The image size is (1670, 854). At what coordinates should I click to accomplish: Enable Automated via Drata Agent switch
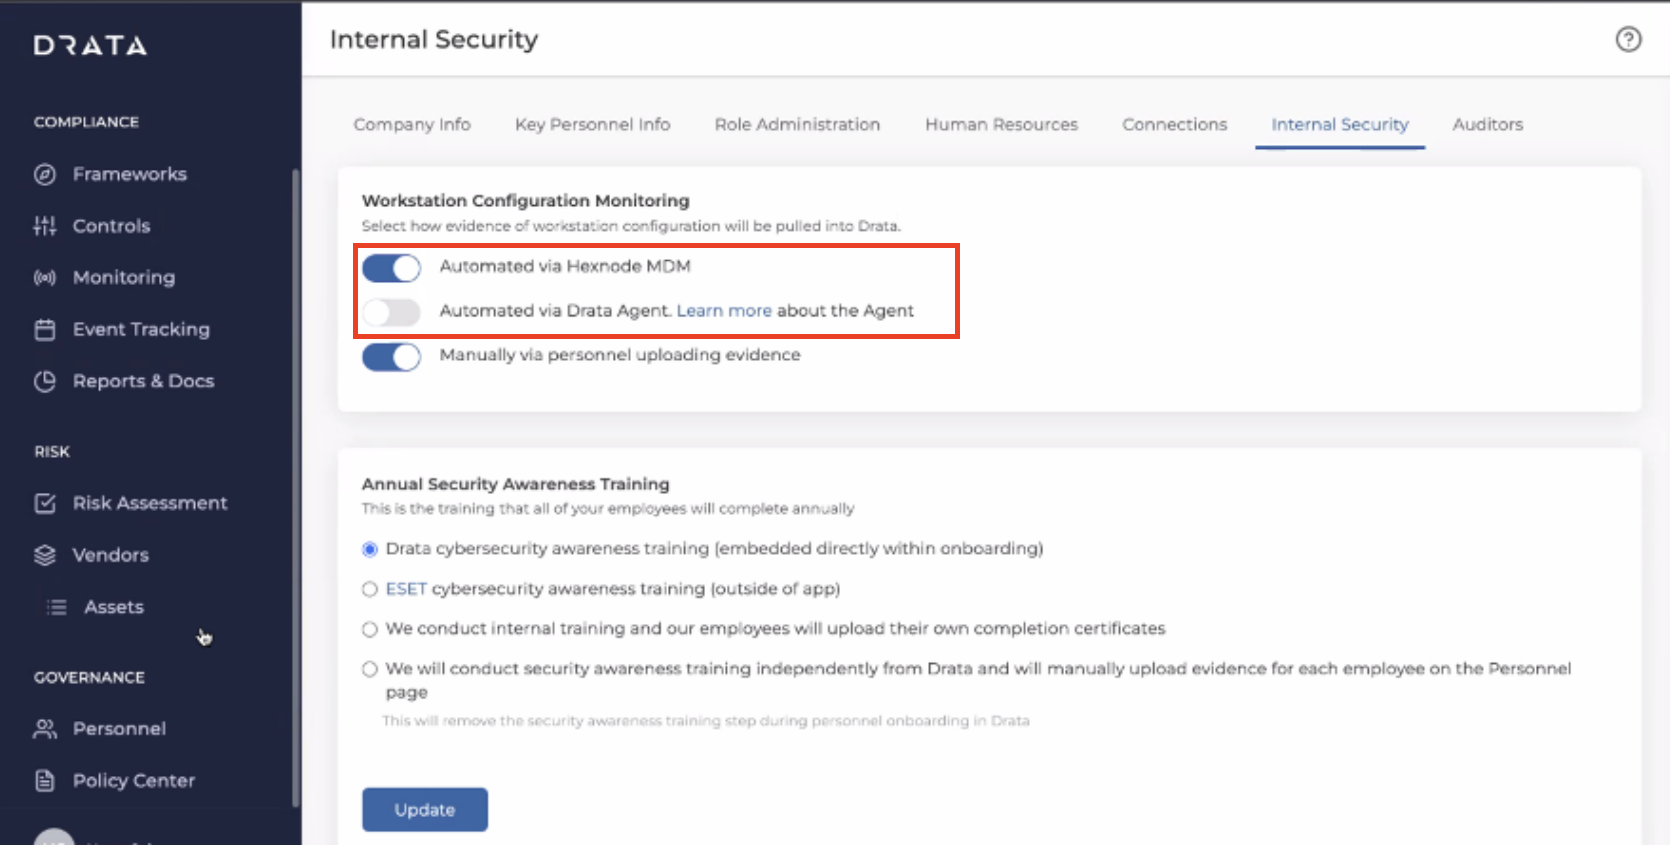[391, 312]
